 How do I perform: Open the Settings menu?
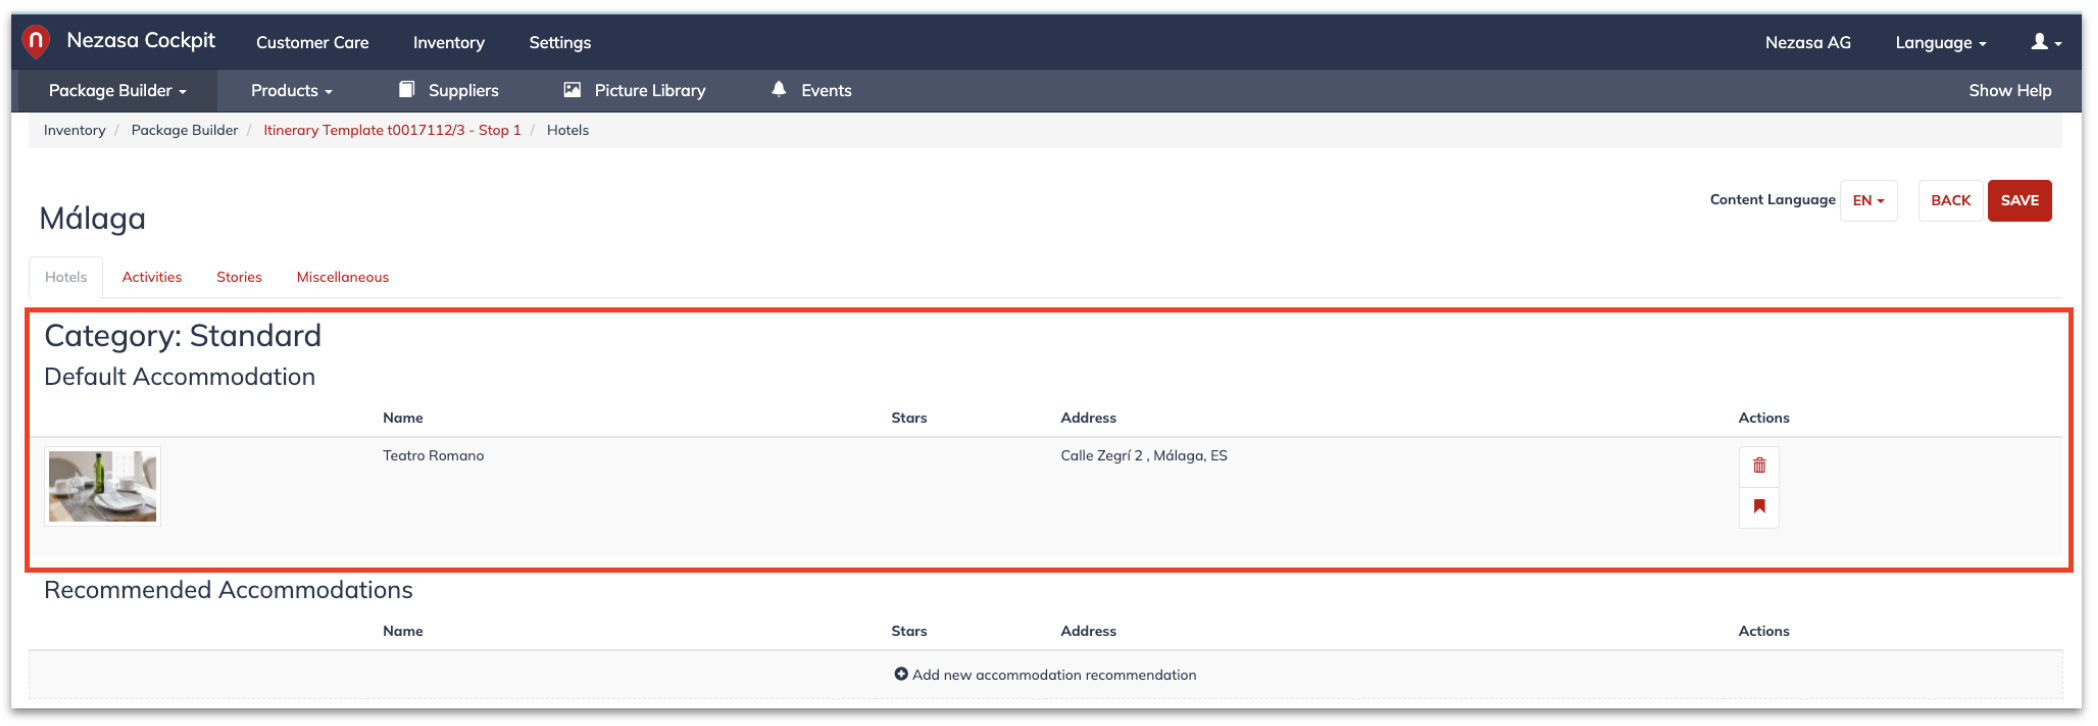click(561, 43)
